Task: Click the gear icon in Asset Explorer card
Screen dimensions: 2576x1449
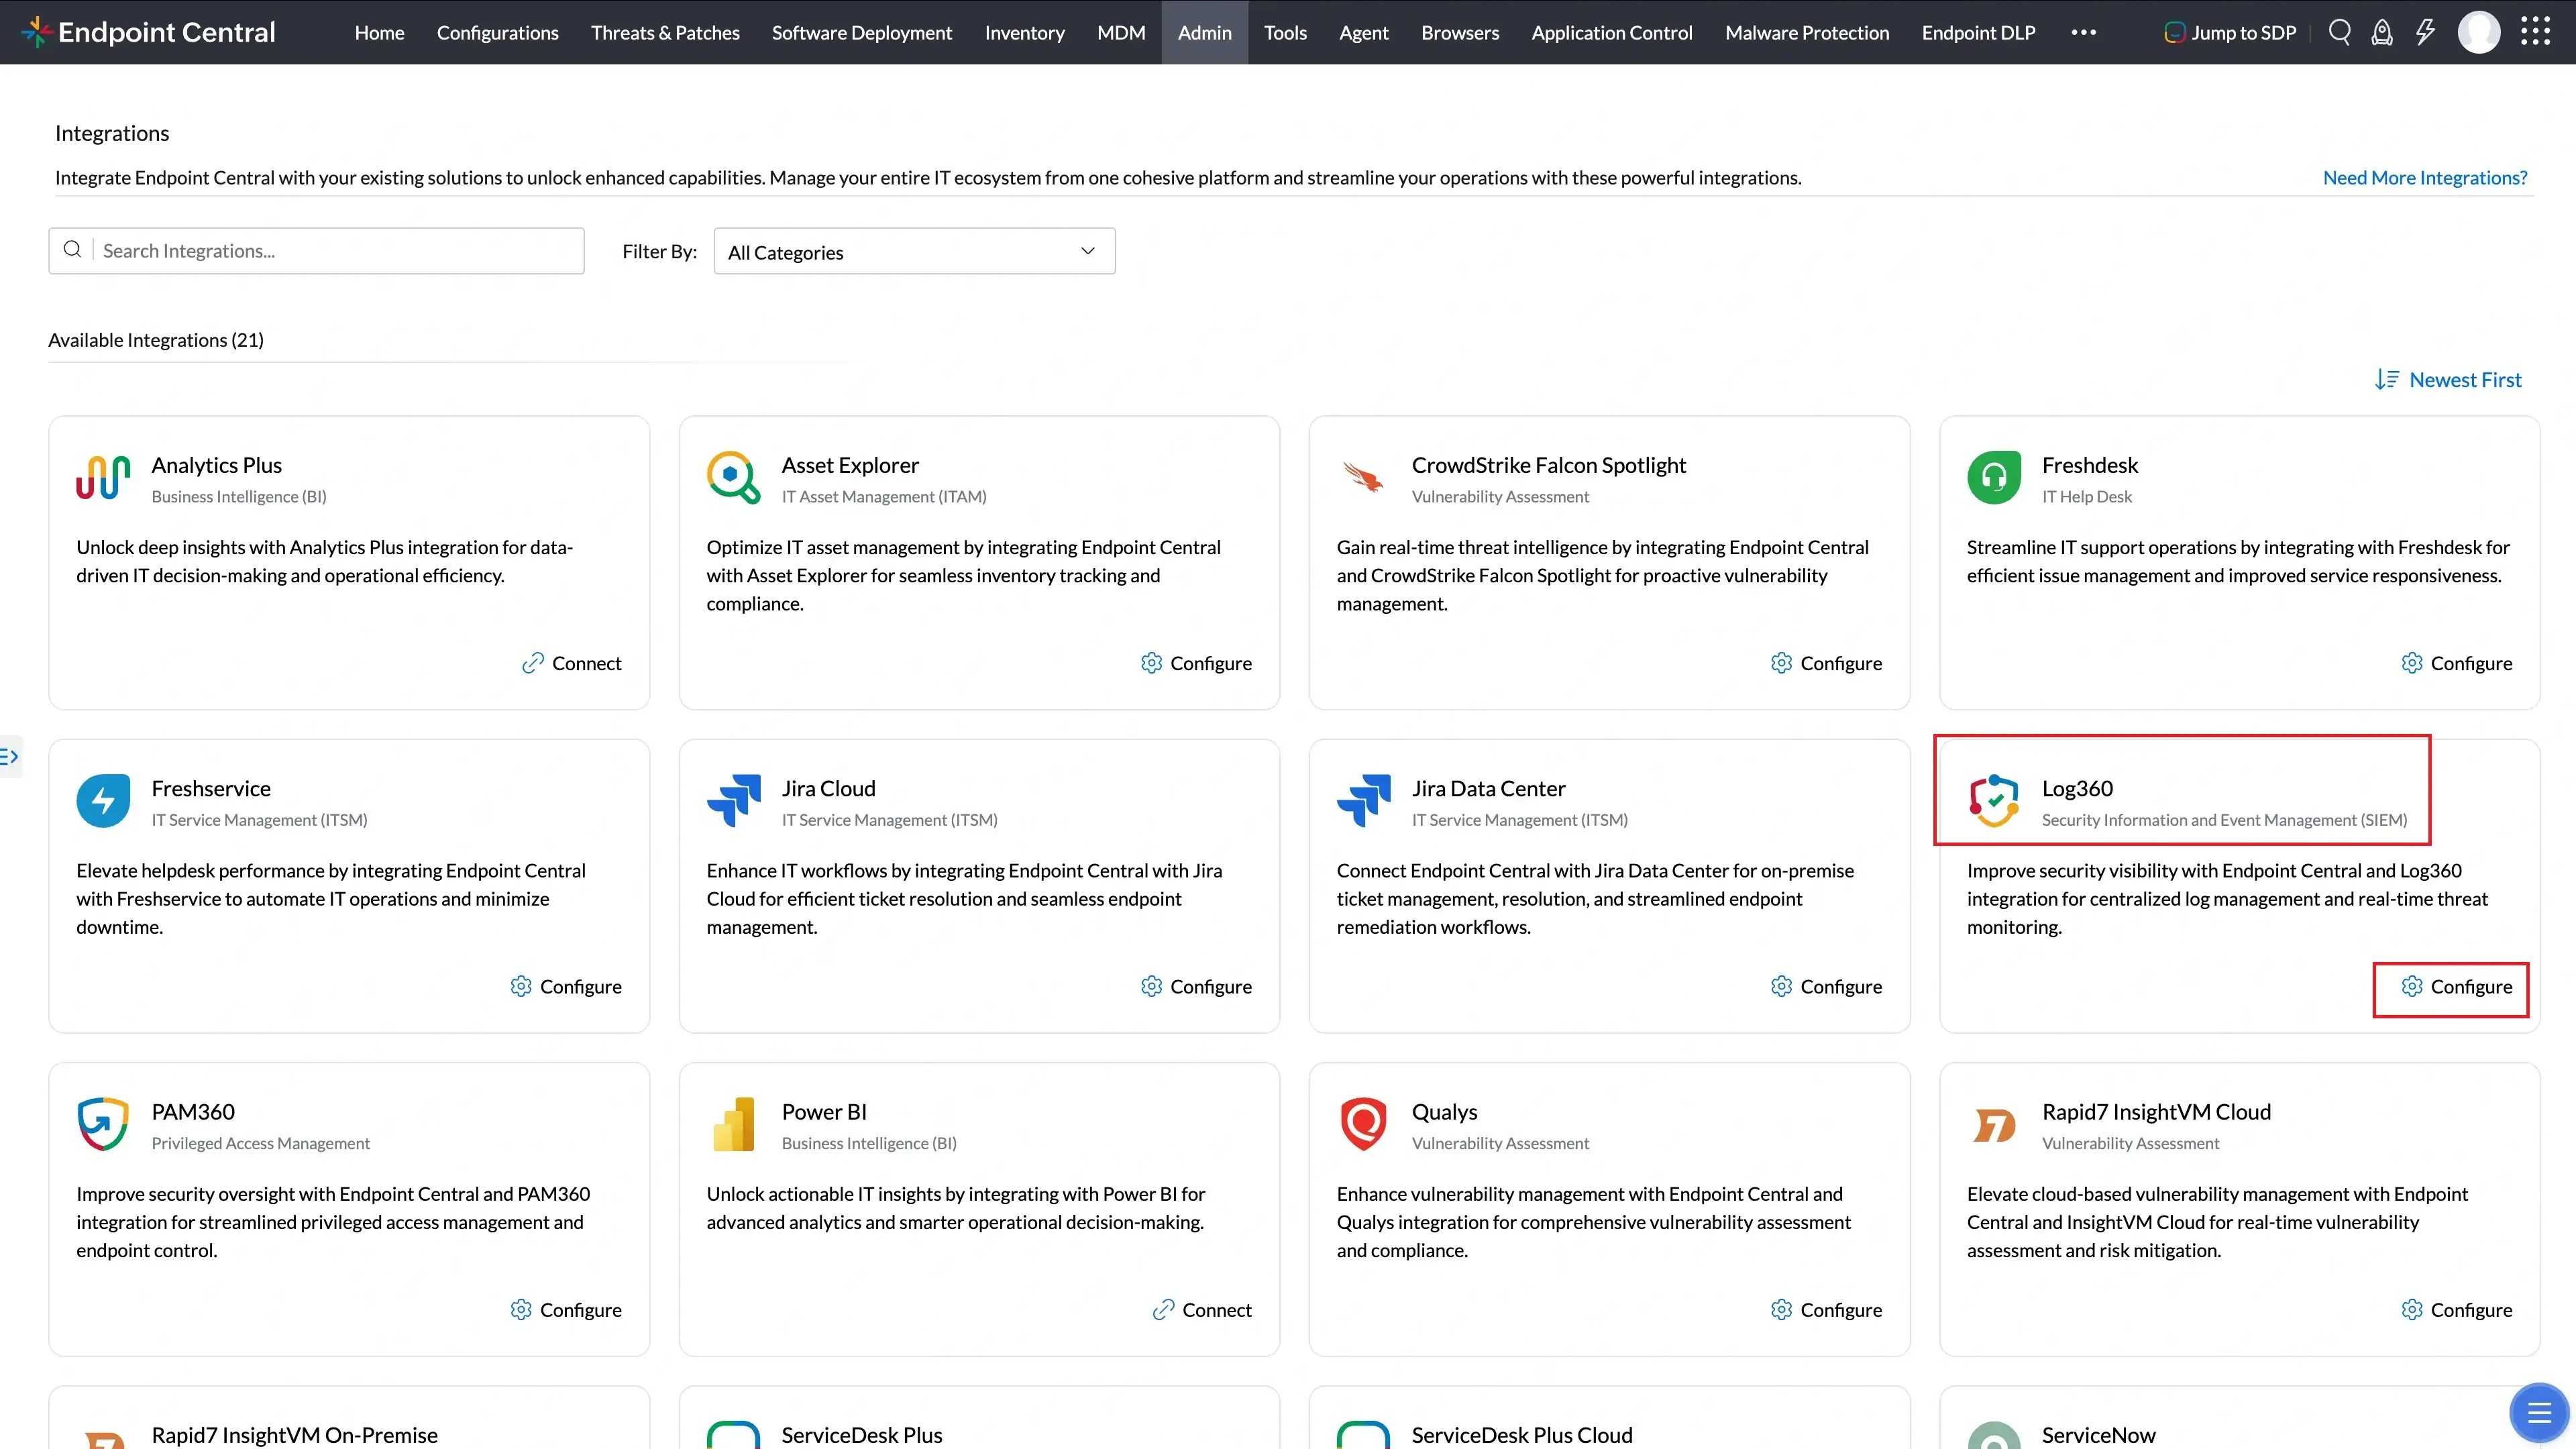Action: [1151, 663]
